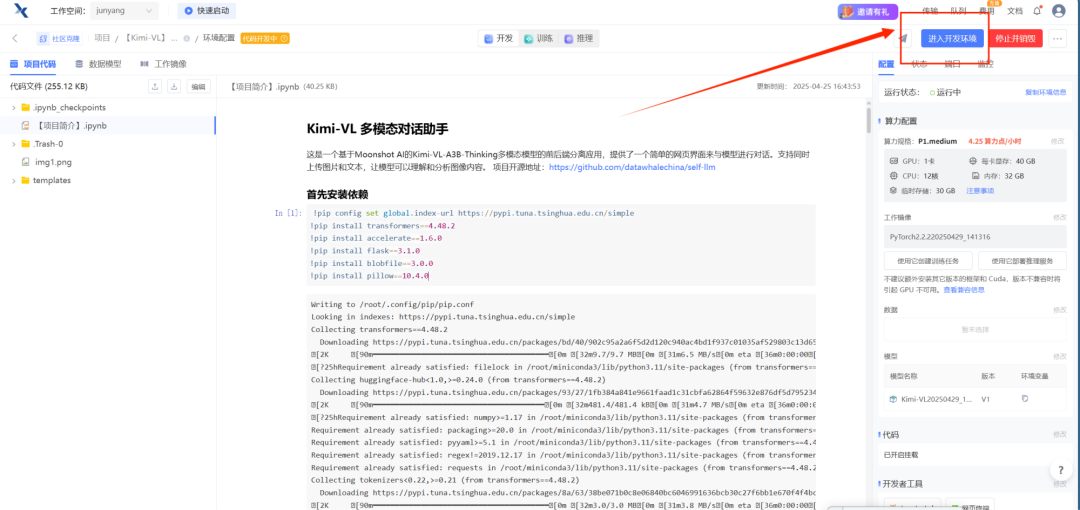Switch to the 项目代码 tab
This screenshot has height=510, width=1080.
click(33, 64)
